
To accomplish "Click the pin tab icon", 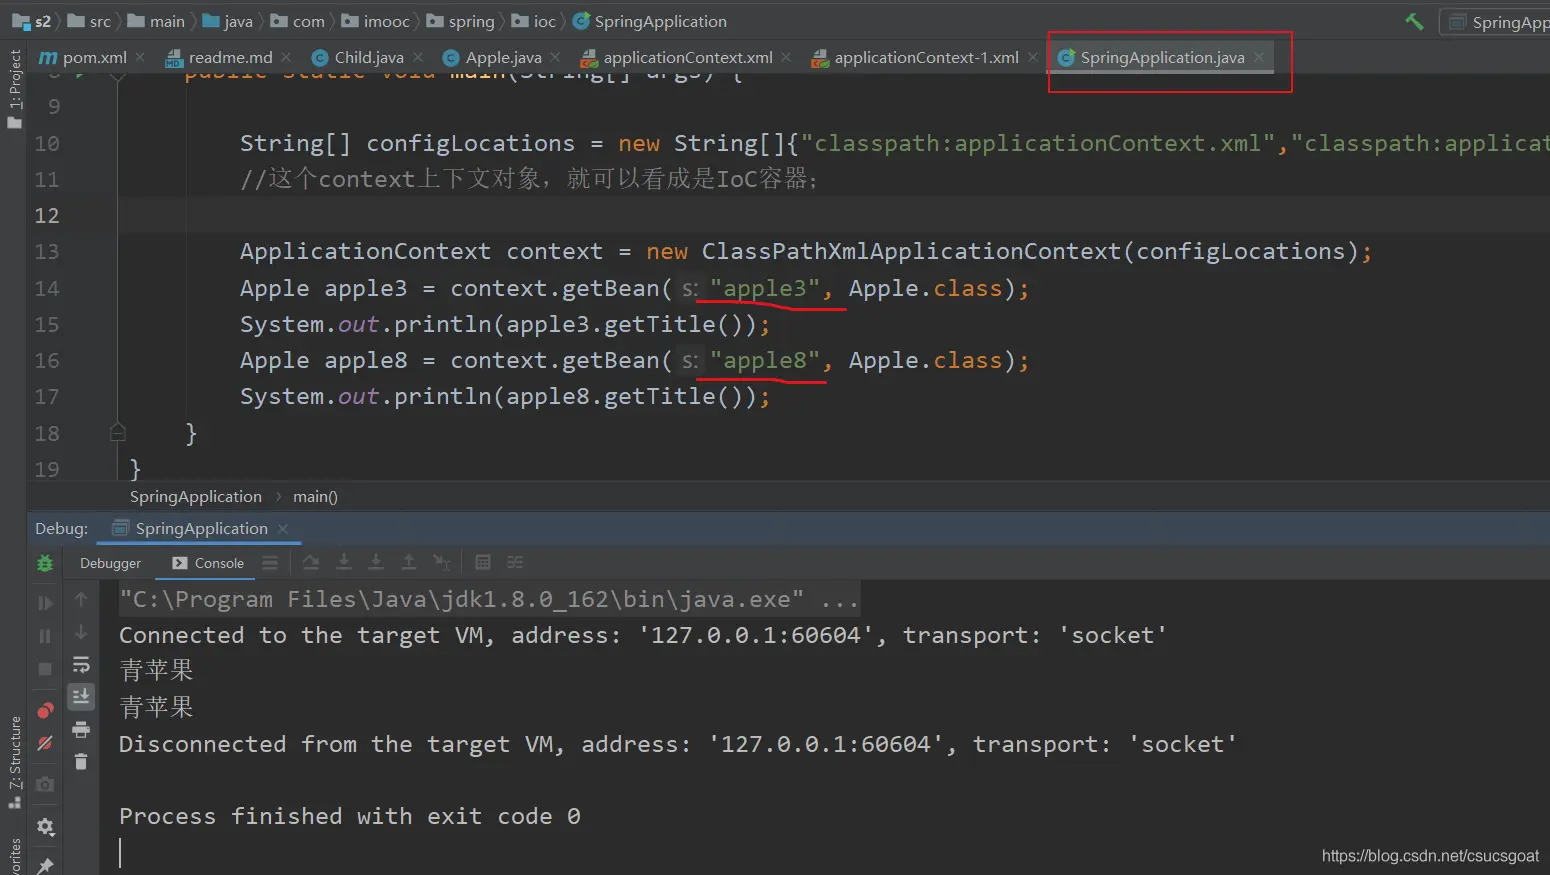I will [45, 865].
